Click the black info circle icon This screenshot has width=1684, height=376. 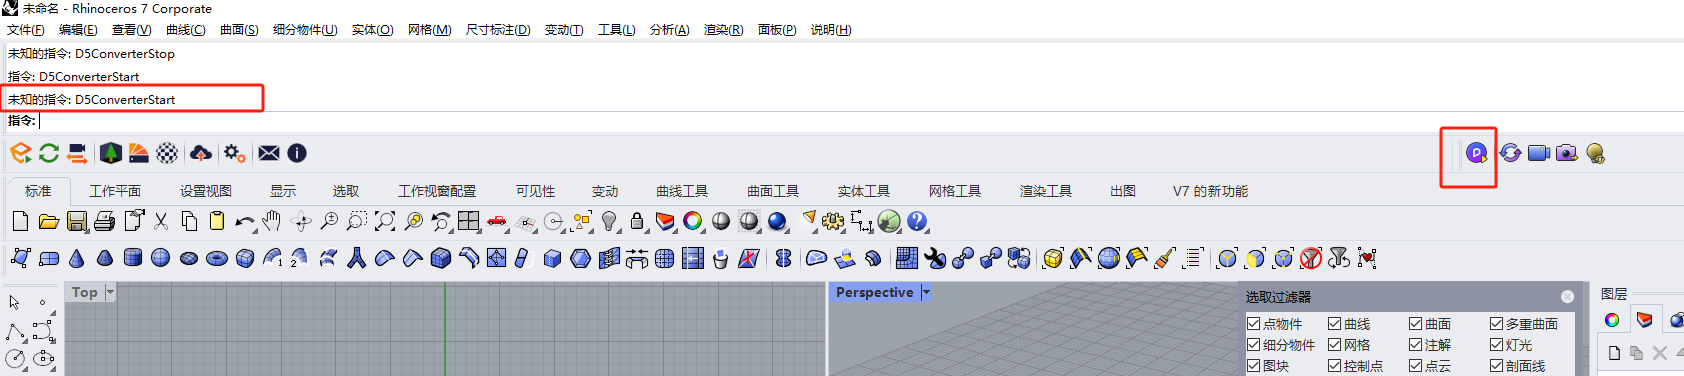click(x=297, y=153)
